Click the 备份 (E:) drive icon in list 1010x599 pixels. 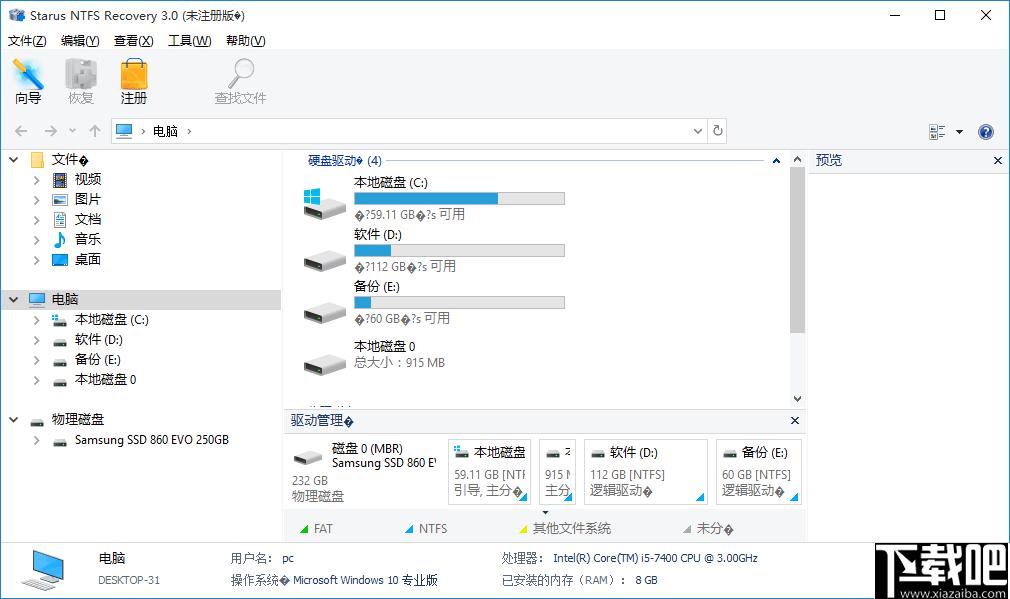pos(325,312)
